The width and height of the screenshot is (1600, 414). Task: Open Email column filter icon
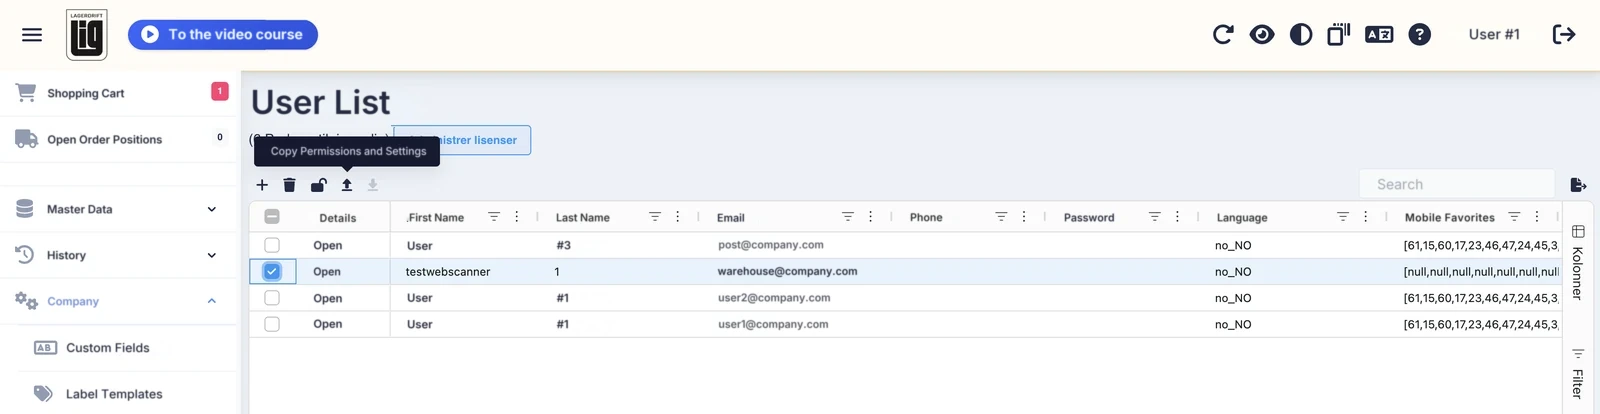pyautogui.click(x=848, y=217)
